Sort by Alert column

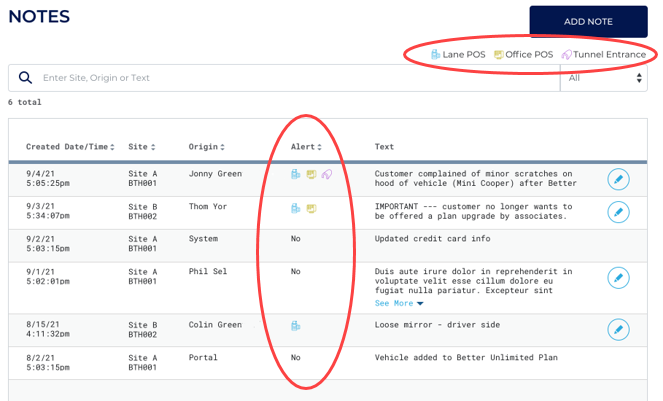pyautogui.click(x=306, y=147)
